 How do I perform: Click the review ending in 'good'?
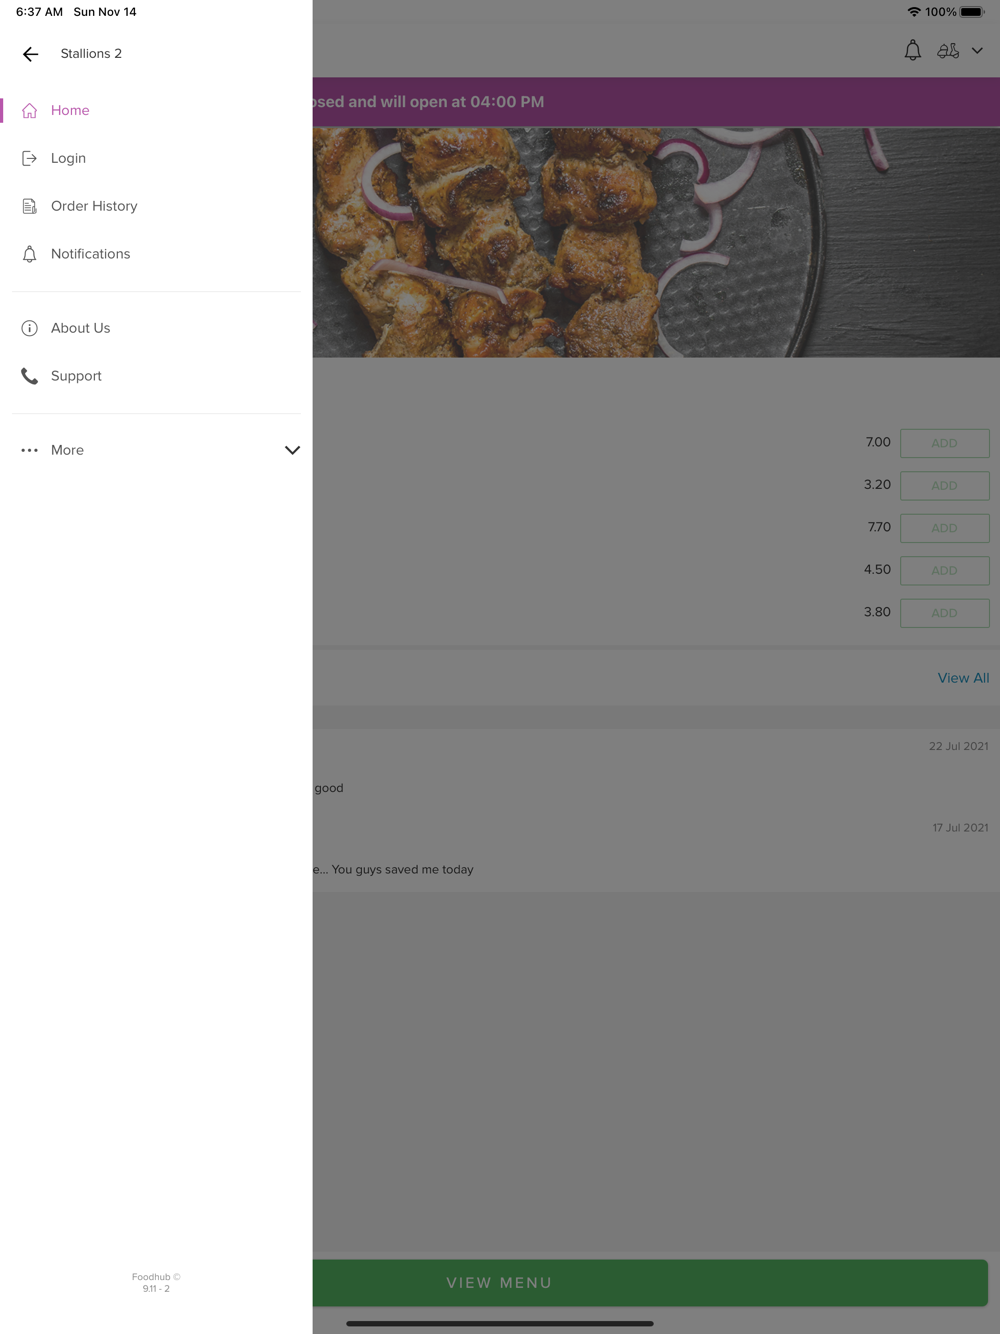(x=328, y=788)
